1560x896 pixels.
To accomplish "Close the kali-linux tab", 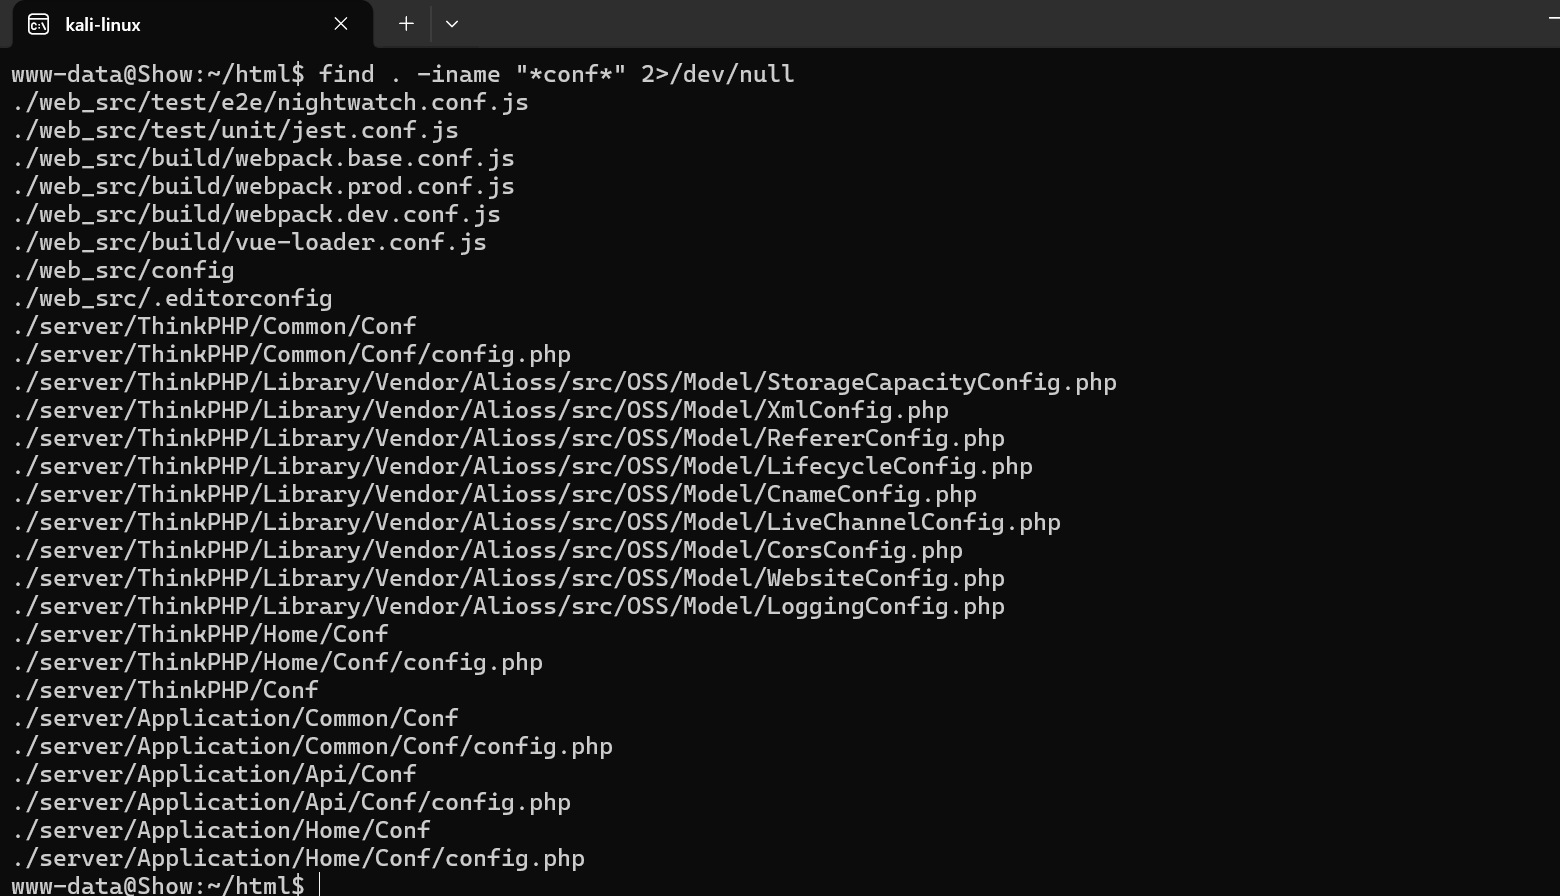I will coord(341,24).
